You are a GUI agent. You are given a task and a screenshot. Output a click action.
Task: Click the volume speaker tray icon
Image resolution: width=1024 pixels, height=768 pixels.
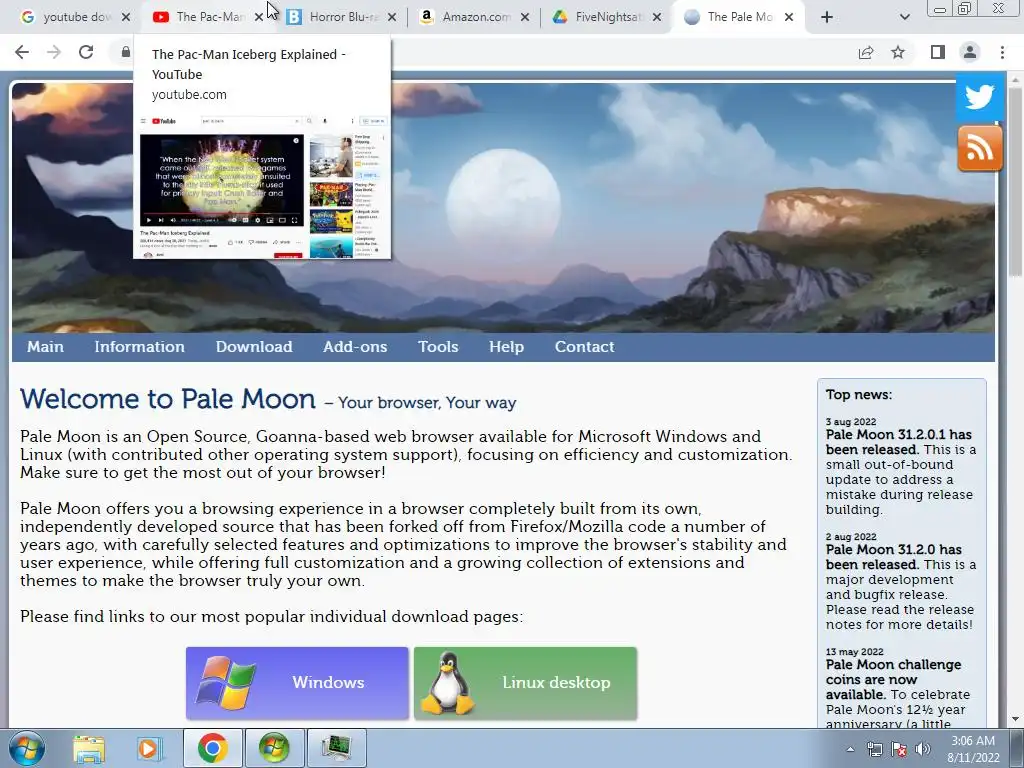[922, 749]
